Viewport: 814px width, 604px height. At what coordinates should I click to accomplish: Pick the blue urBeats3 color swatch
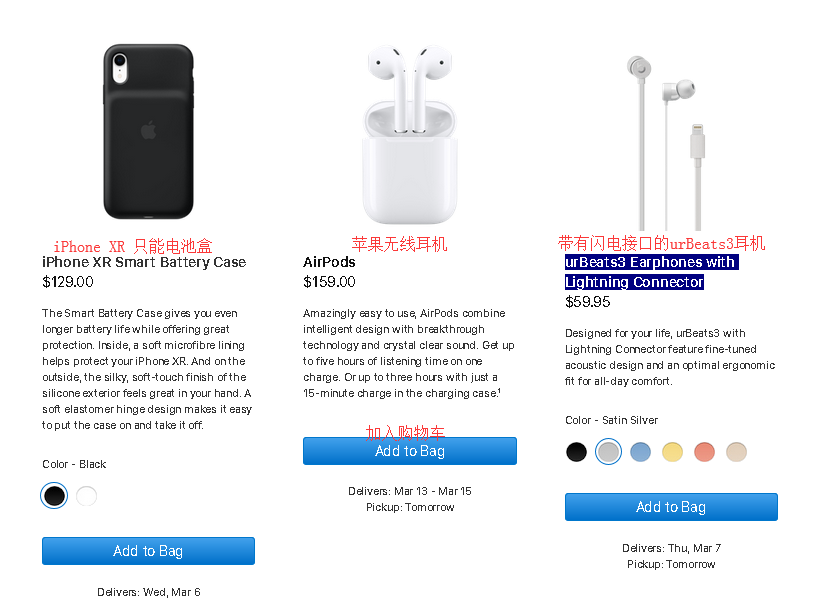[640, 452]
